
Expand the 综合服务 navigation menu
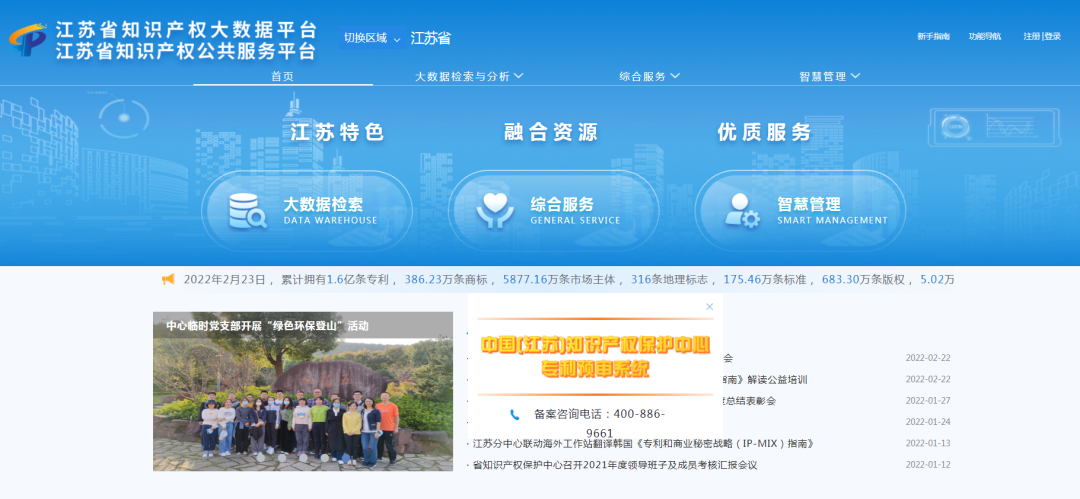[x=649, y=76]
